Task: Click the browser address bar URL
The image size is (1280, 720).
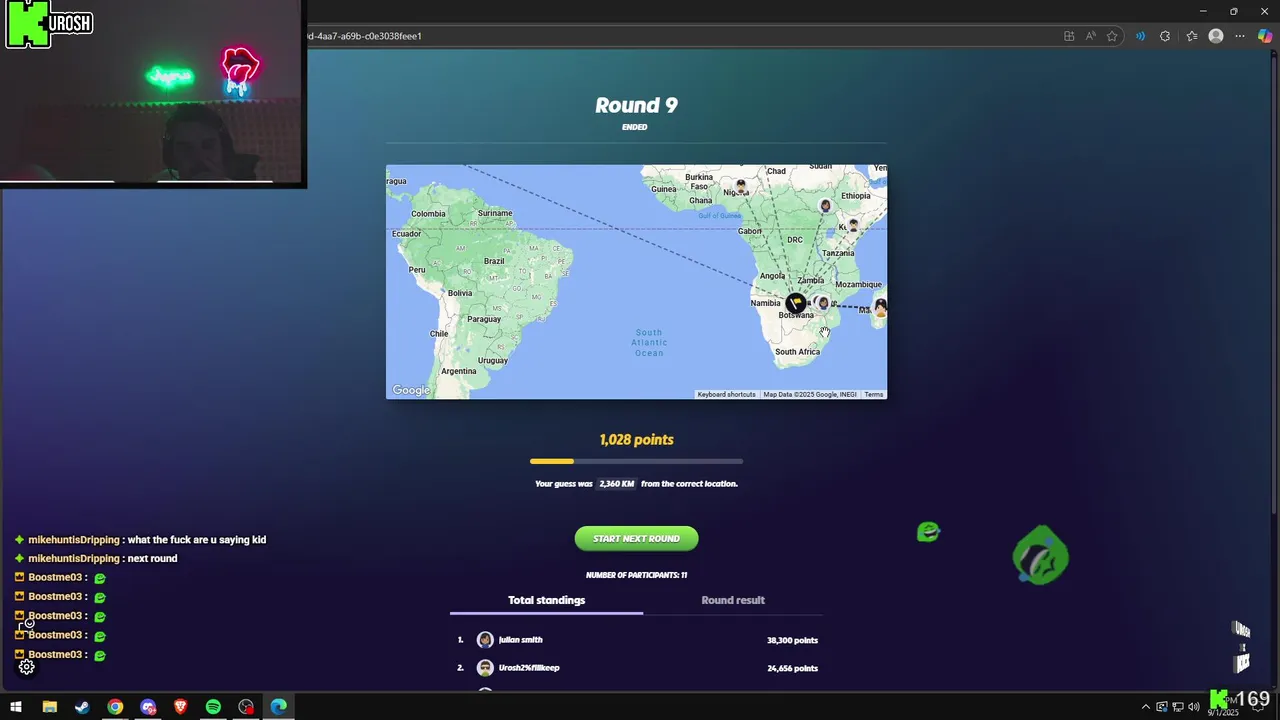Action: pos(364,36)
